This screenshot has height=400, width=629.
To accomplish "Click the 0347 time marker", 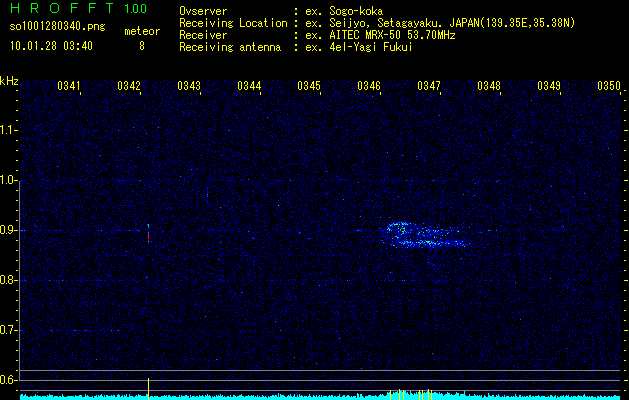I will click(429, 86).
